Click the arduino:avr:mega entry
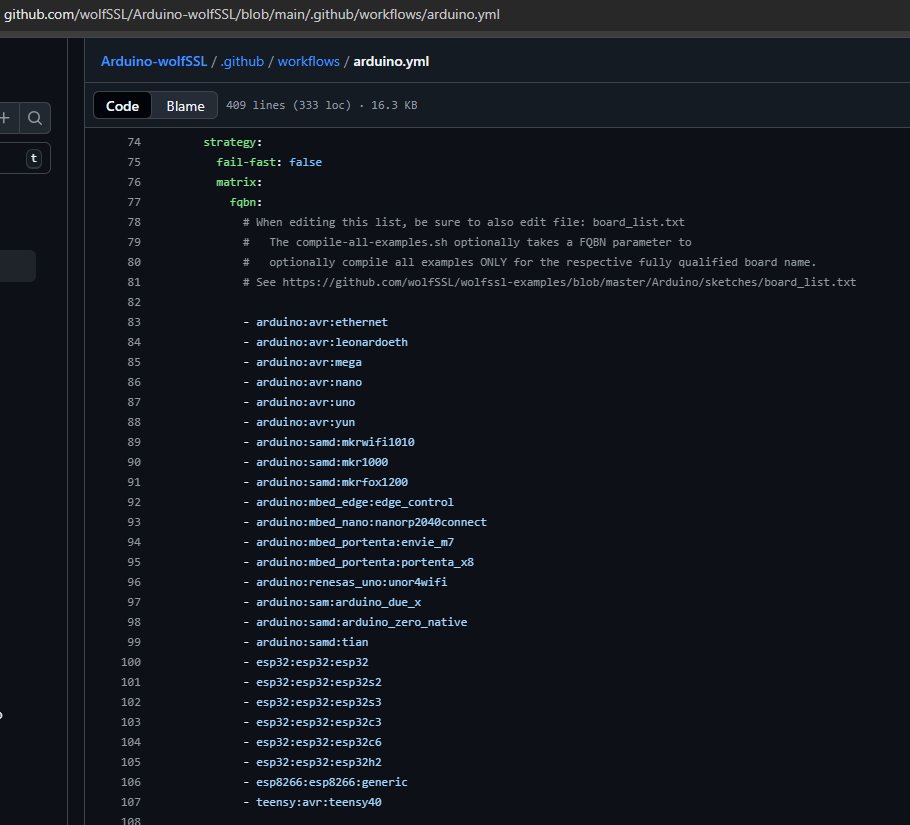 click(309, 362)
